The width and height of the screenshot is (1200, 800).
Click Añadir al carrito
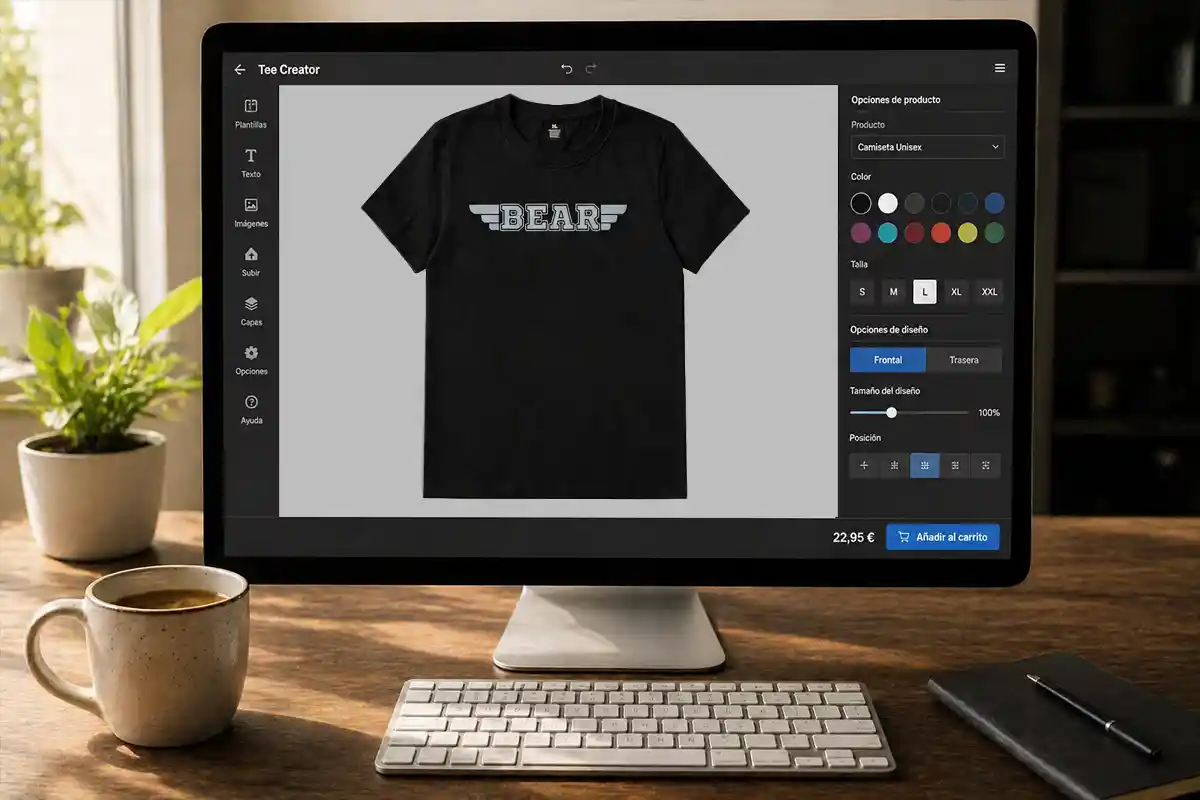[x=942, y=537]
